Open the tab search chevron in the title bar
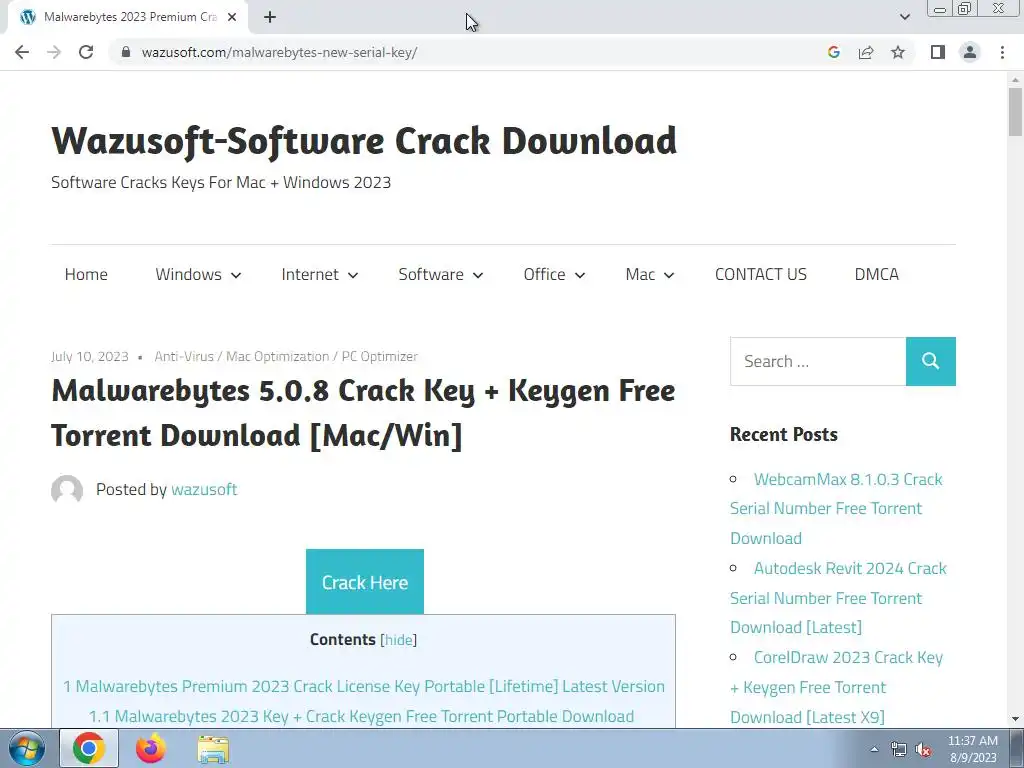Image resolution: width=1024 pixels, height=768 pixels. [x=904, y=17]
